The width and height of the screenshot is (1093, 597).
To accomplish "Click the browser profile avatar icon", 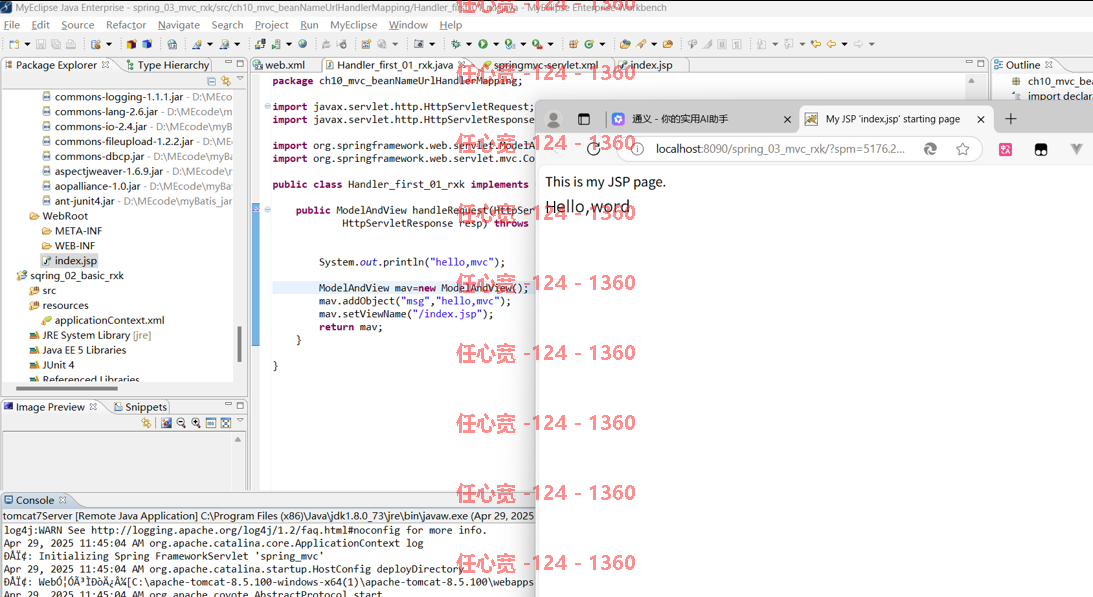I will [x=553, y=119].
